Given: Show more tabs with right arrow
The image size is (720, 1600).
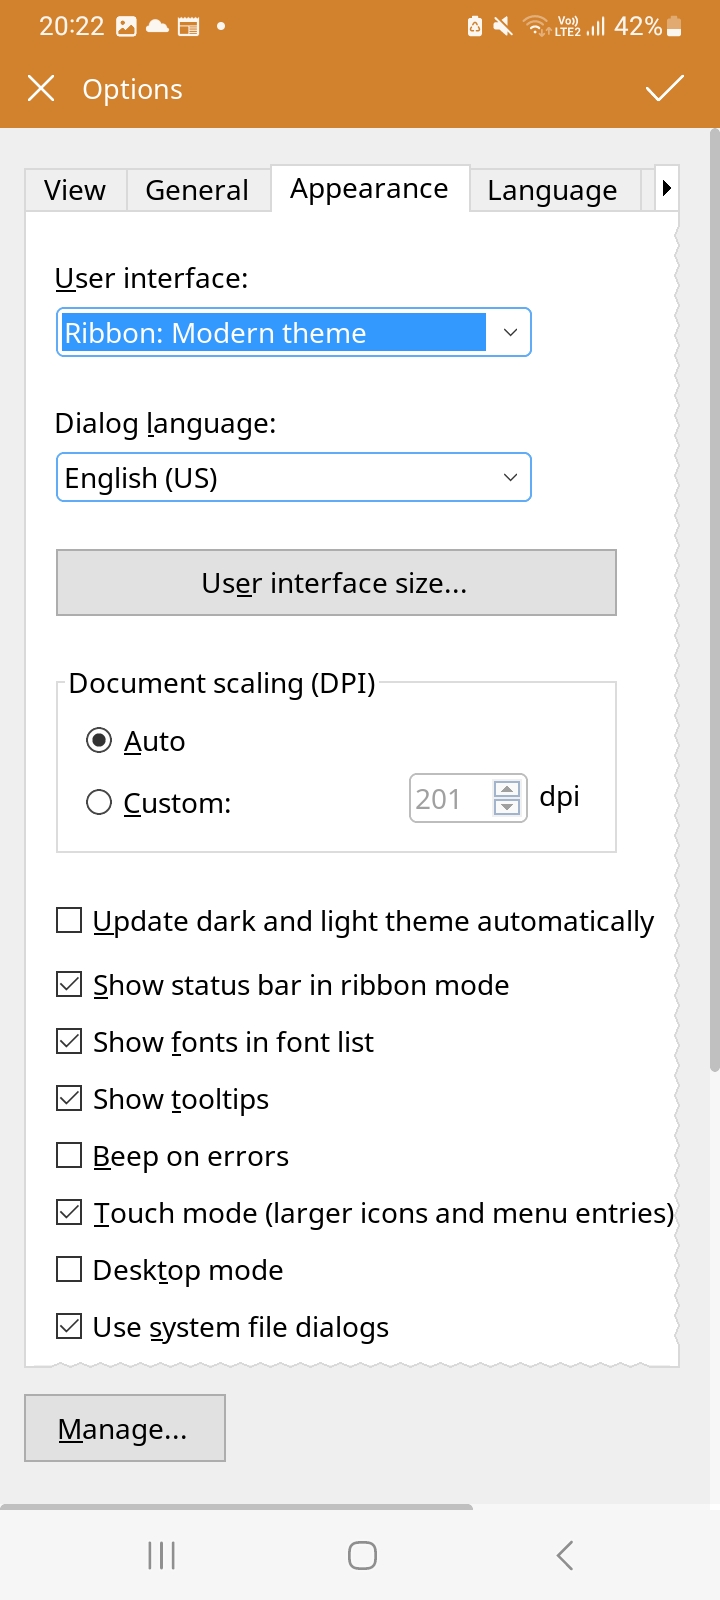Looking at the screenshot, I should (666, 188).
